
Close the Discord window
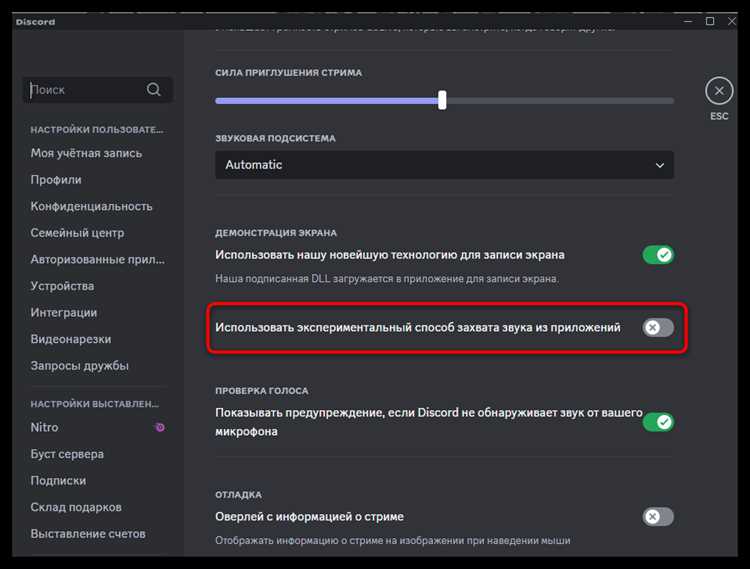pos(731,22)
